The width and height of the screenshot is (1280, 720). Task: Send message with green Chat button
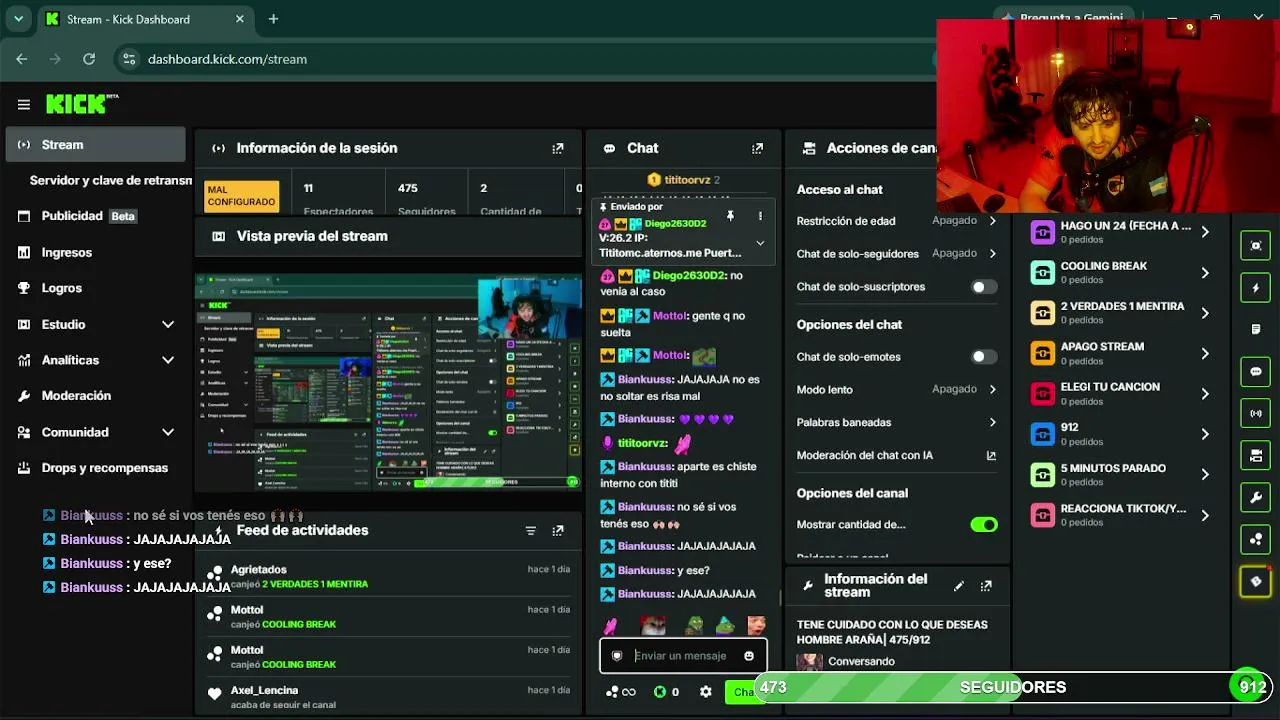coord(743,692)
